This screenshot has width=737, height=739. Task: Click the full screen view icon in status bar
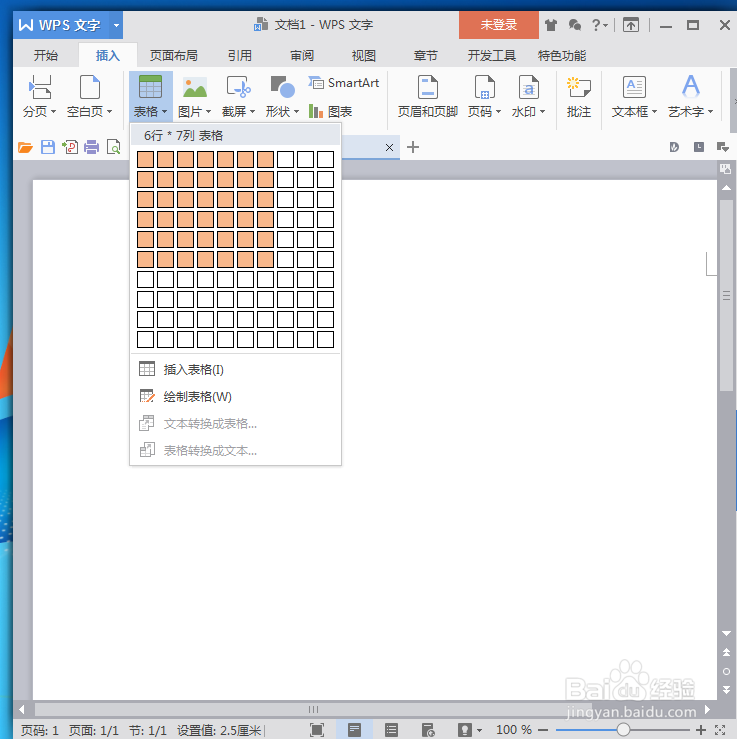[317, 730]
